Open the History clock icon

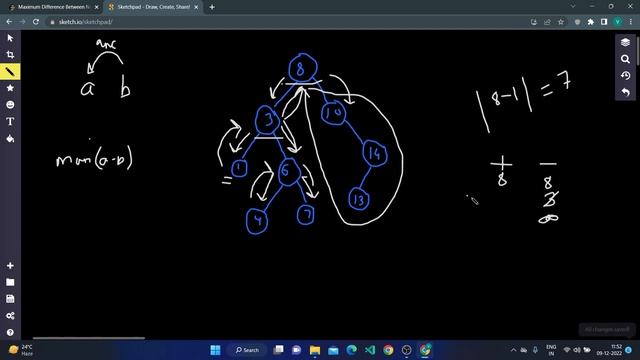[625, 76]
